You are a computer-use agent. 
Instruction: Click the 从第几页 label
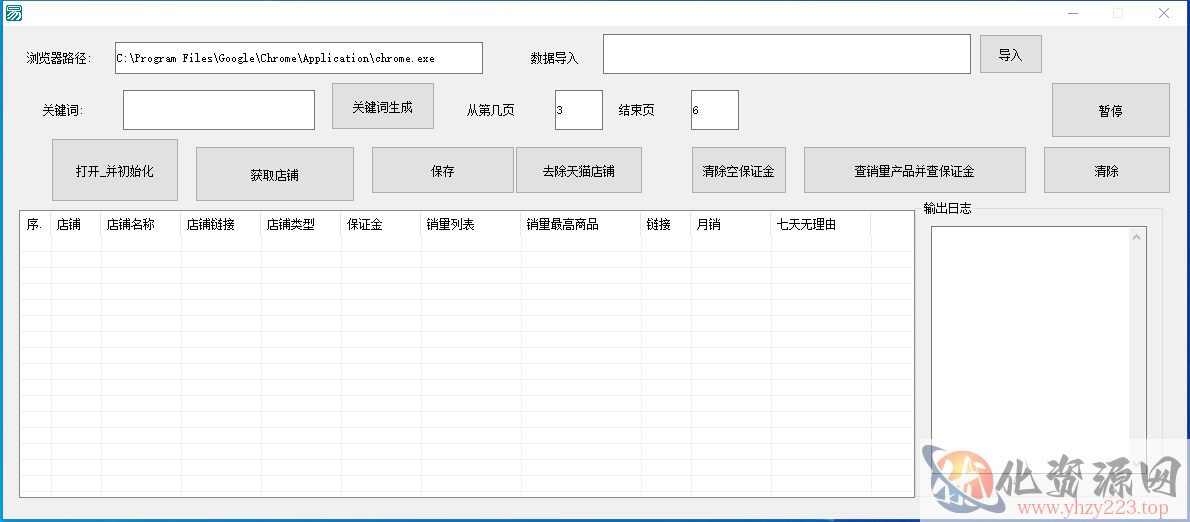coord(490,110)
